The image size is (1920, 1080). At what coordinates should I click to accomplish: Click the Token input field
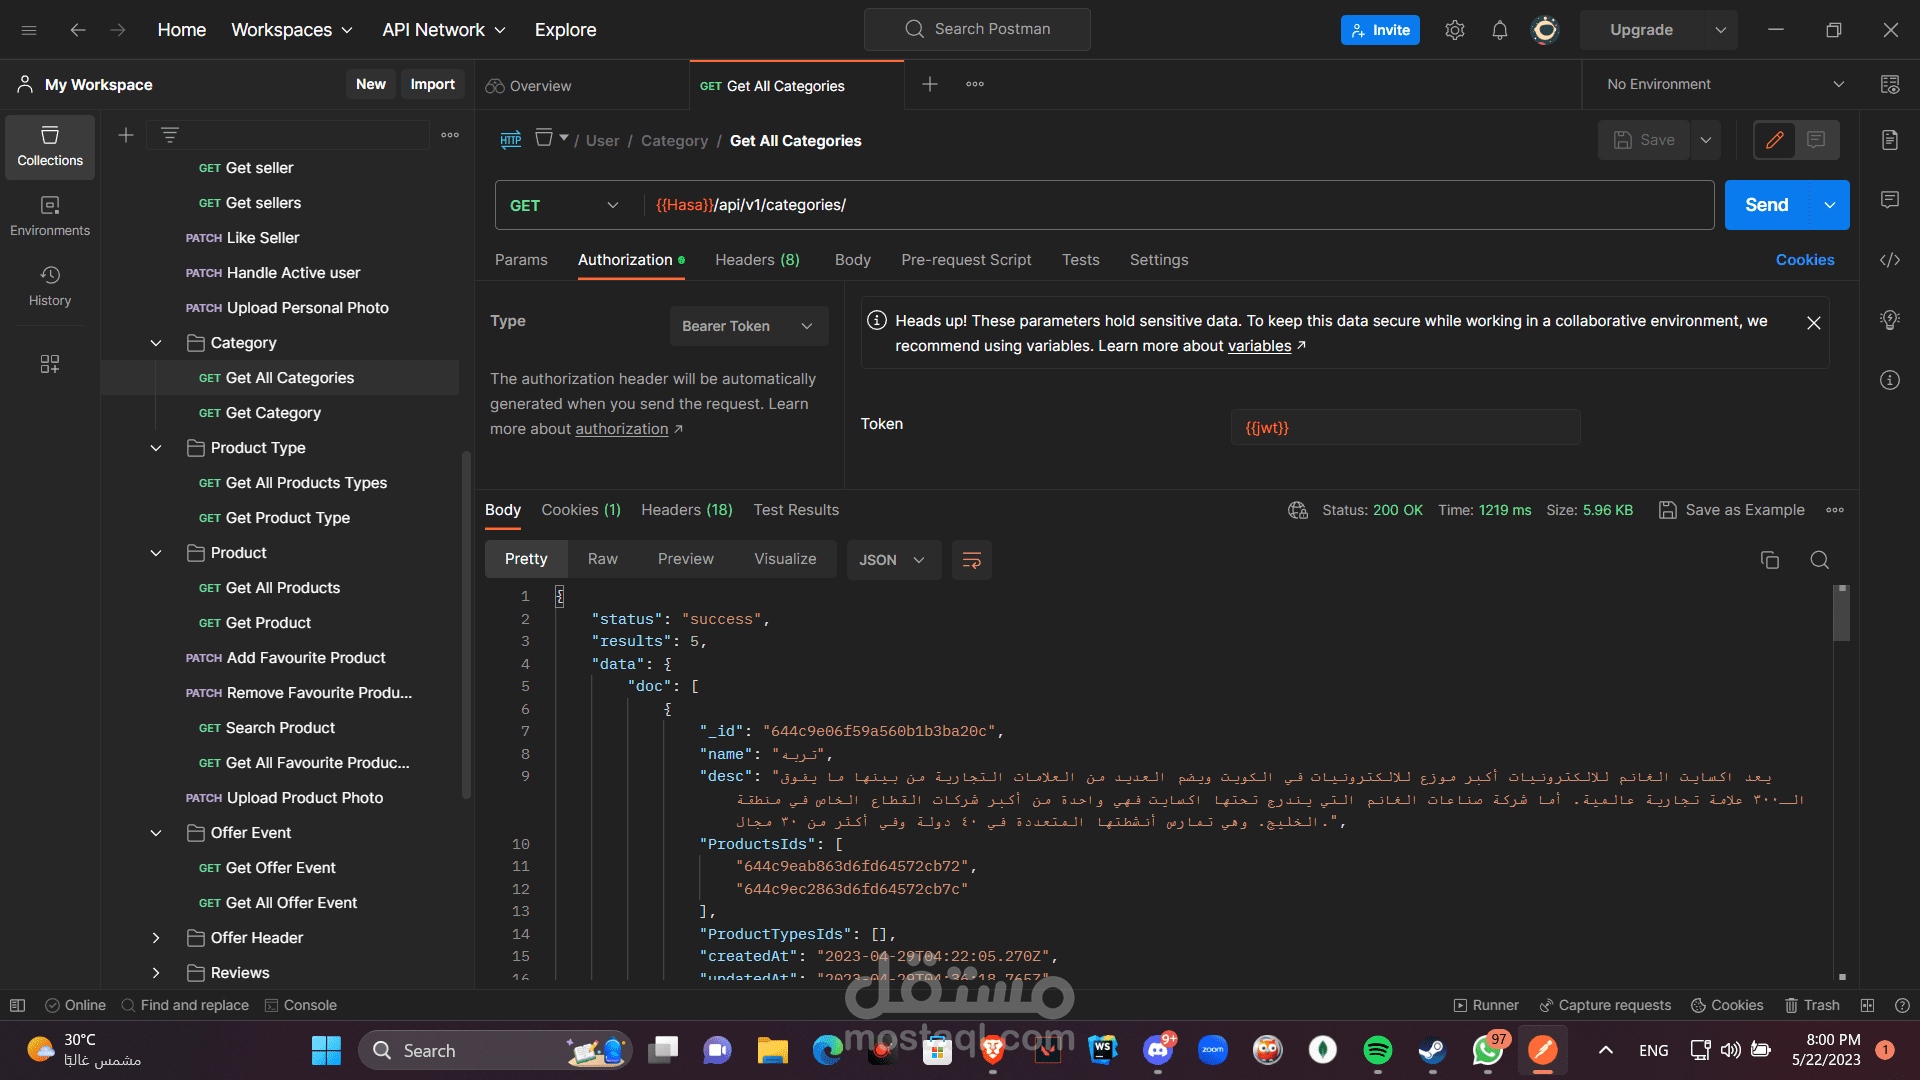[1405, 428]
